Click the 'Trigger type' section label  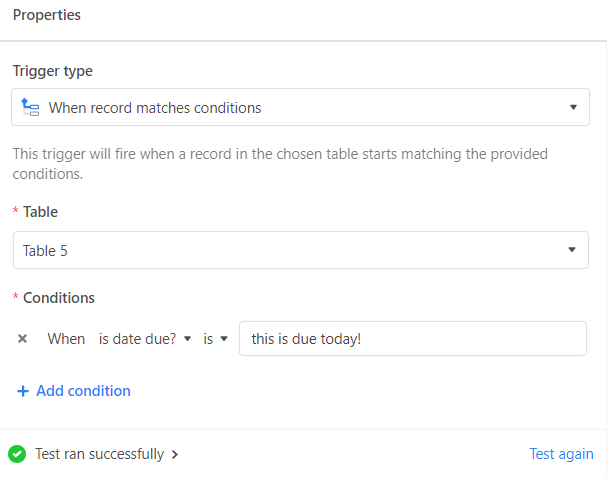[x=53, y=71]
